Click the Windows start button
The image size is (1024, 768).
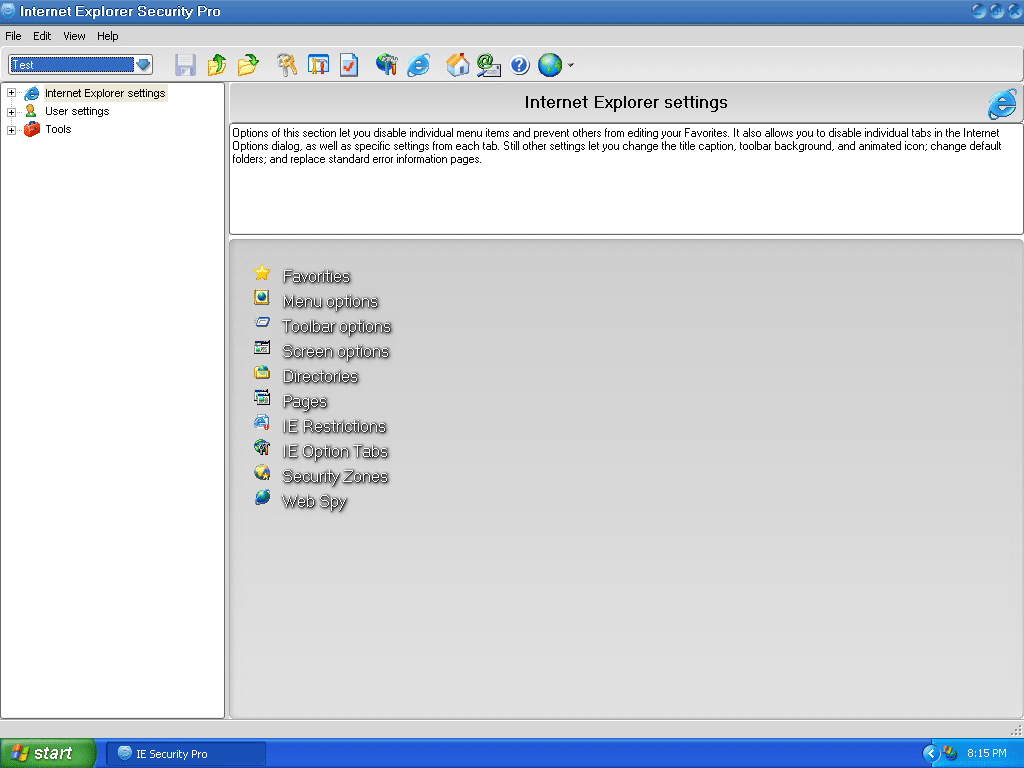coord(47,753)
